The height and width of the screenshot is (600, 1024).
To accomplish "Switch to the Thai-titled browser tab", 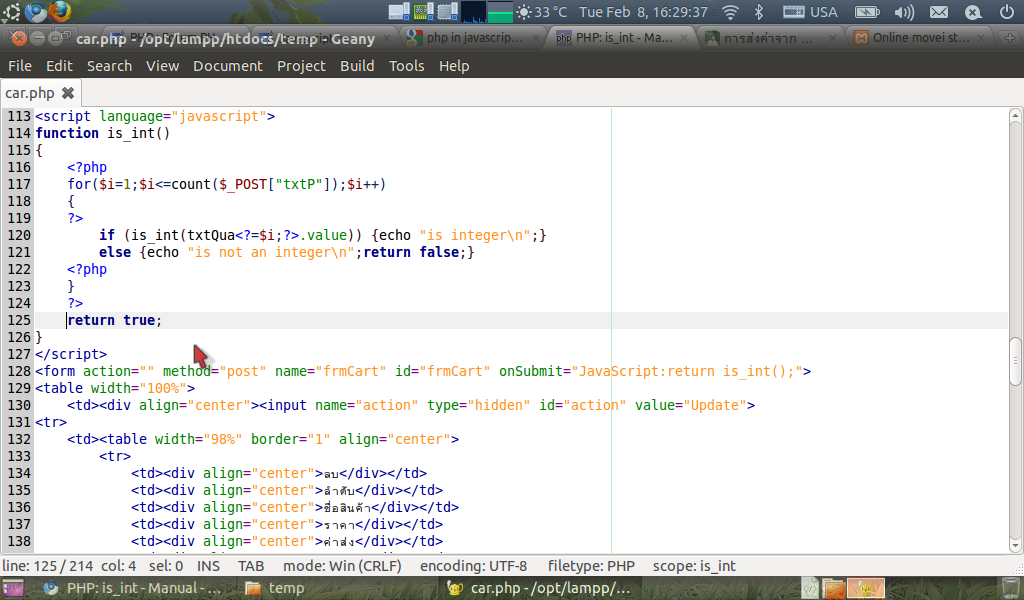I will pos(771,38).
